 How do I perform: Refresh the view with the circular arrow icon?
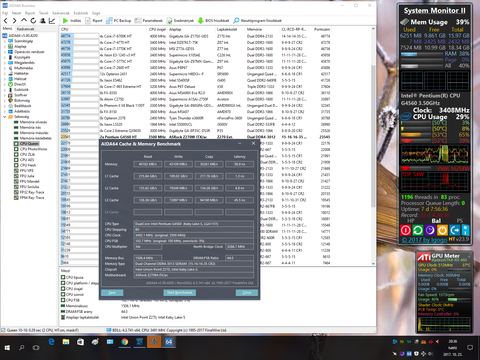(33, 21)
